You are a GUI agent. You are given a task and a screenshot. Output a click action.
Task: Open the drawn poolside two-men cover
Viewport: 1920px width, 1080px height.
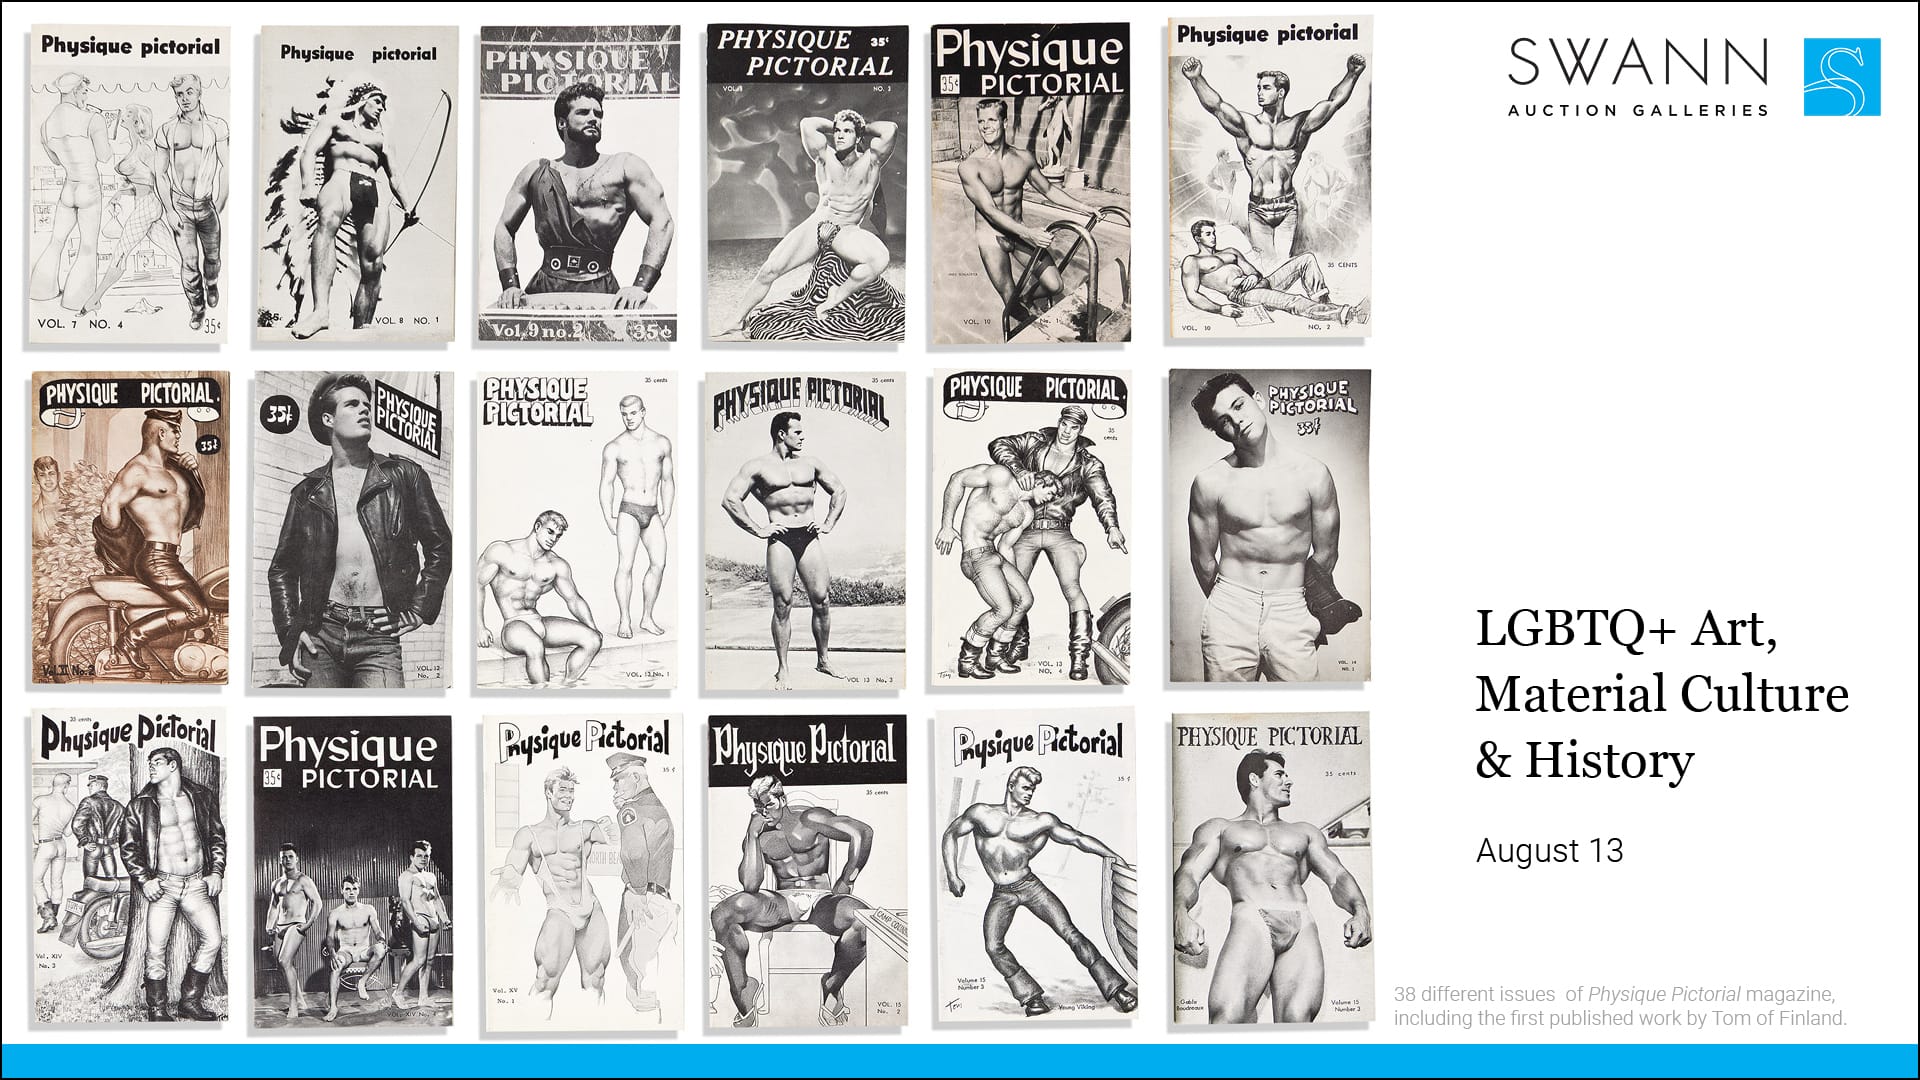[577, 530]
